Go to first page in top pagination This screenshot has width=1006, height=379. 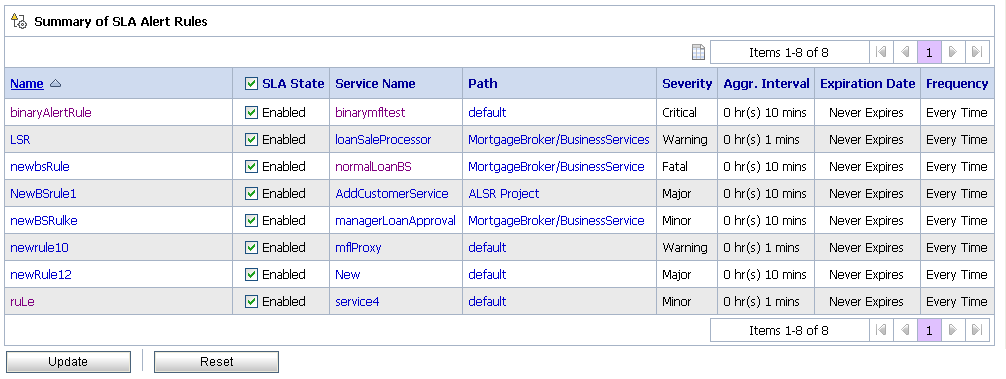point(881,52)
